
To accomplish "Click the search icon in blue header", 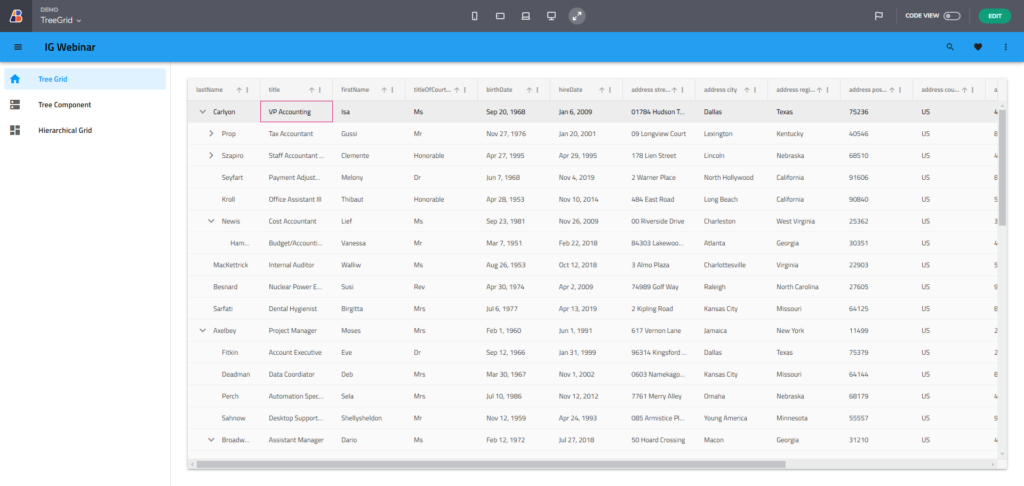I will click(950, 47).
